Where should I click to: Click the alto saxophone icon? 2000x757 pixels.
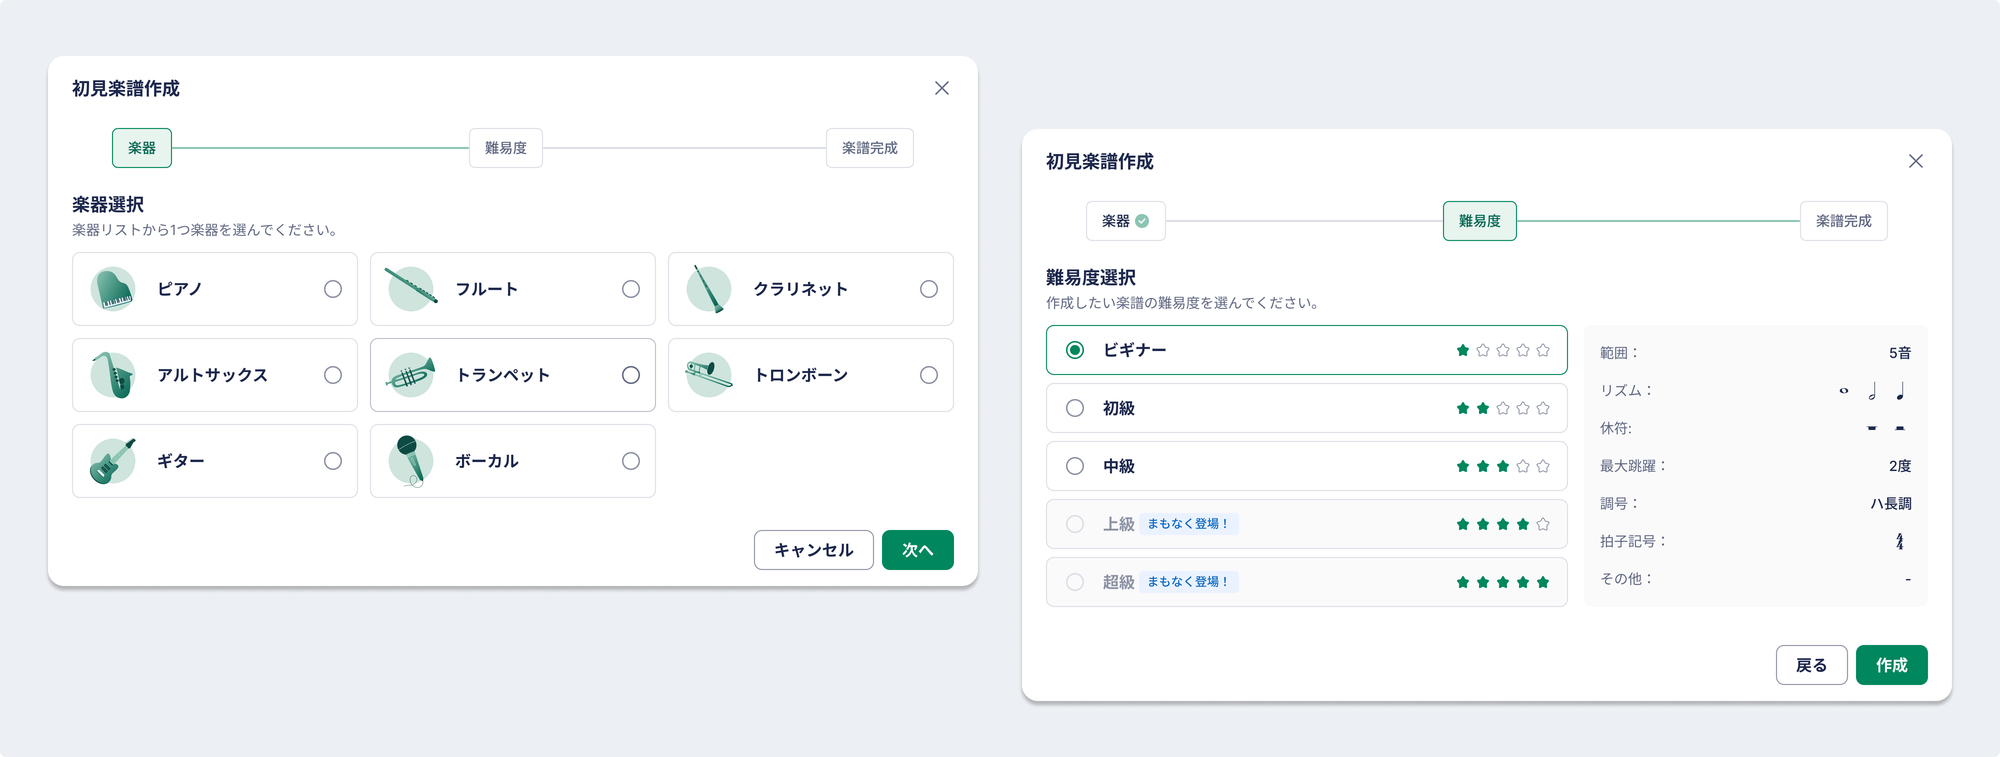[x=113, y=375]
